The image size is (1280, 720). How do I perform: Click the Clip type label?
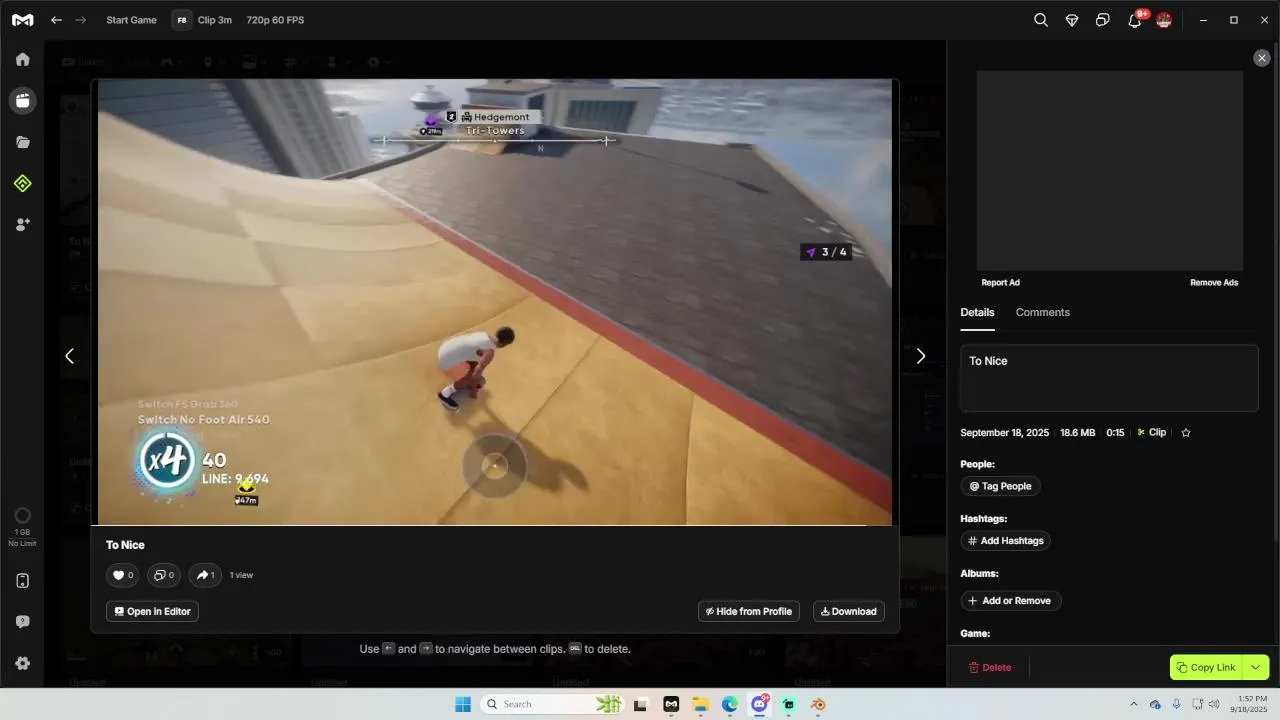pos(1151,433)
